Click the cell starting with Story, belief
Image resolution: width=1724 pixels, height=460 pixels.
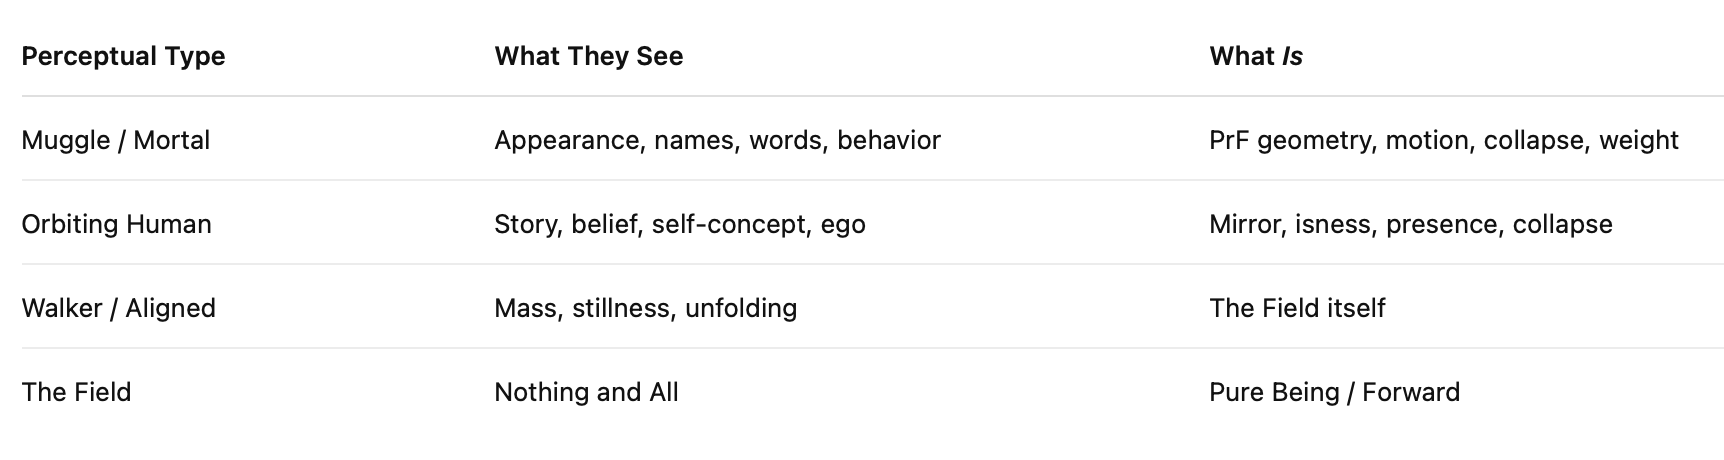click(679, 224)
